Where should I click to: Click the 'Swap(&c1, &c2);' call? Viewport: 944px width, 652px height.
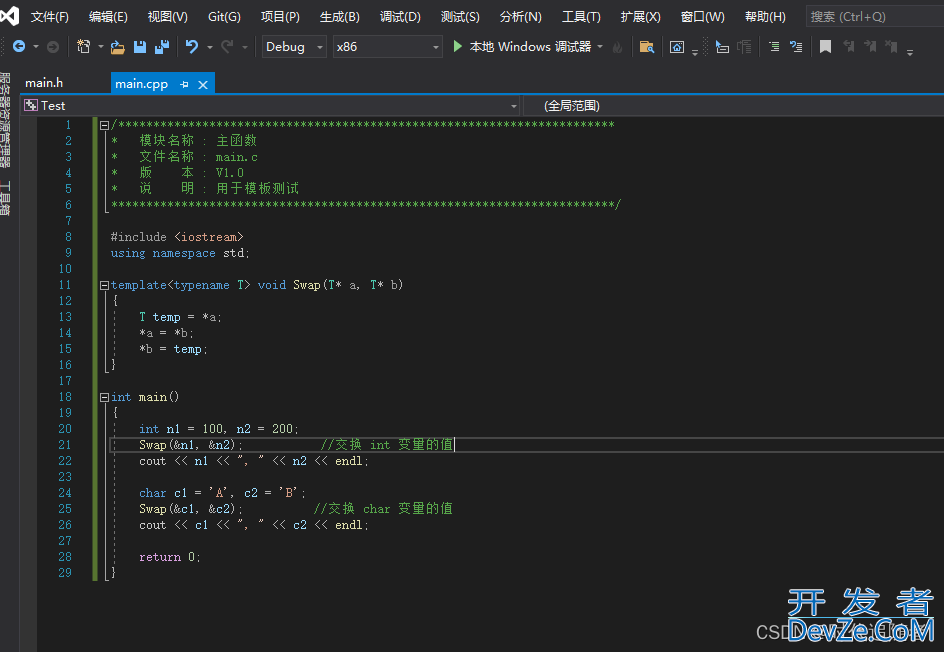pyautogui.click(x=191, y=509)
